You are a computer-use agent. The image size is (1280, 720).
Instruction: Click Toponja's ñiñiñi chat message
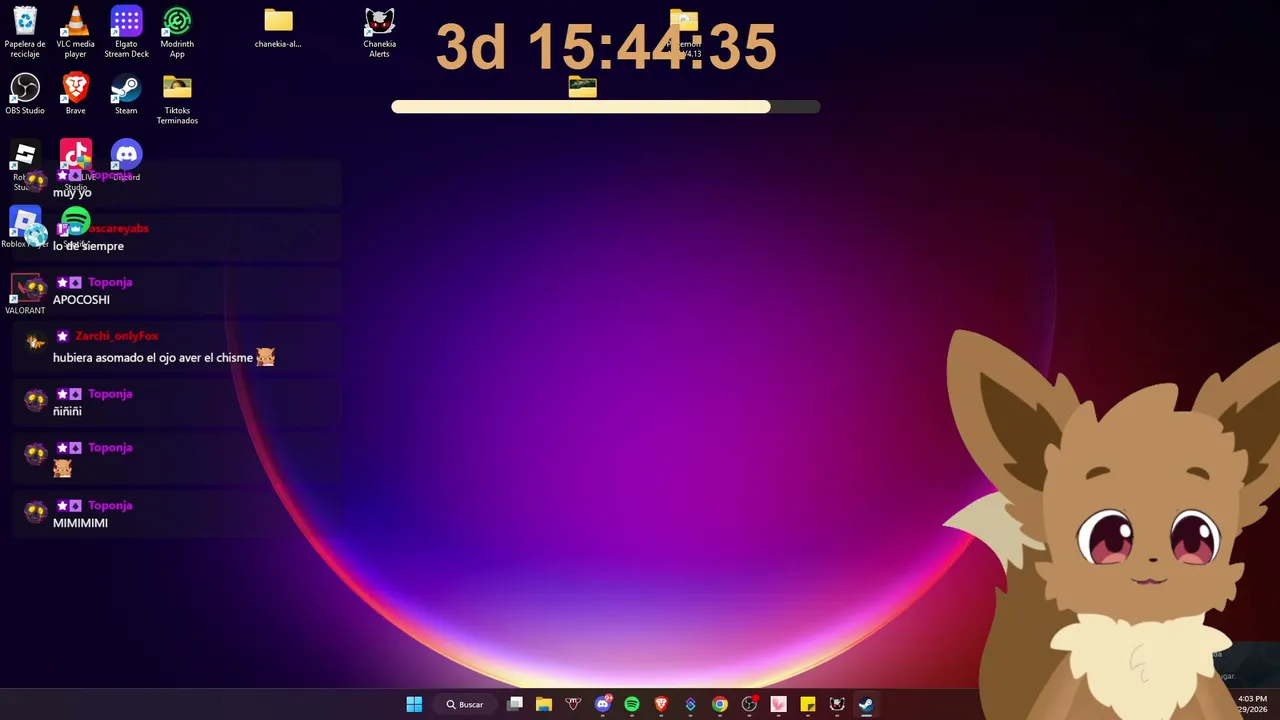(67, 411)
